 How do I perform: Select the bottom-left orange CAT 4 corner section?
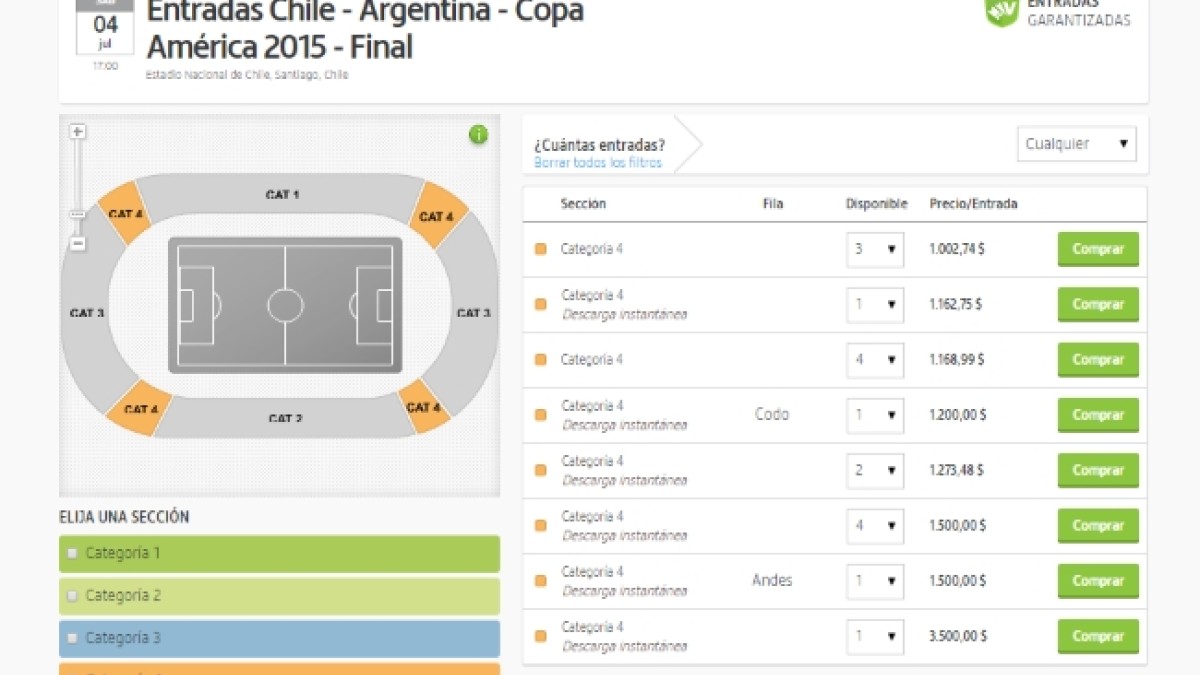[x=140, y=408]
